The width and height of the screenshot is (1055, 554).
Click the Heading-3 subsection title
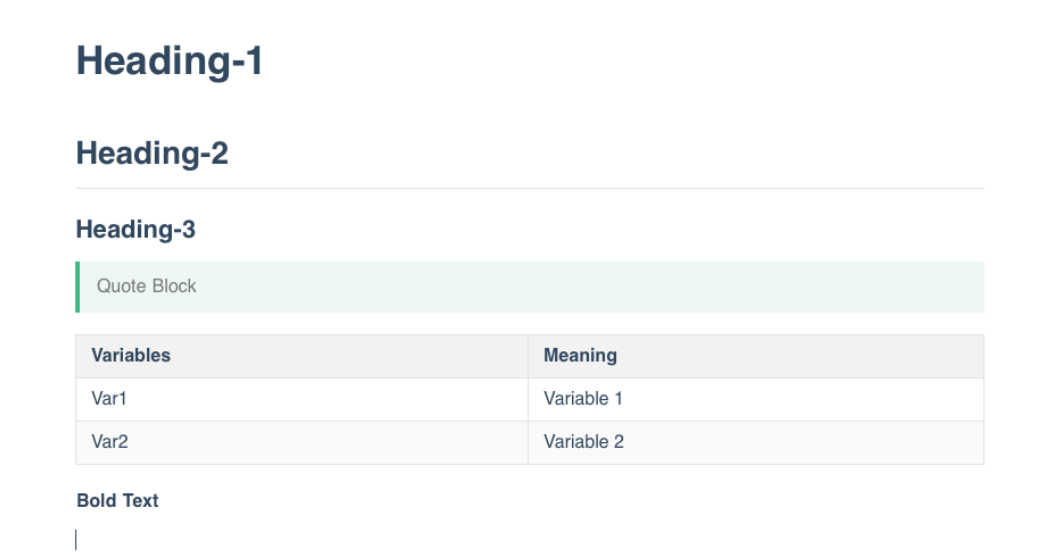[135, 230]
